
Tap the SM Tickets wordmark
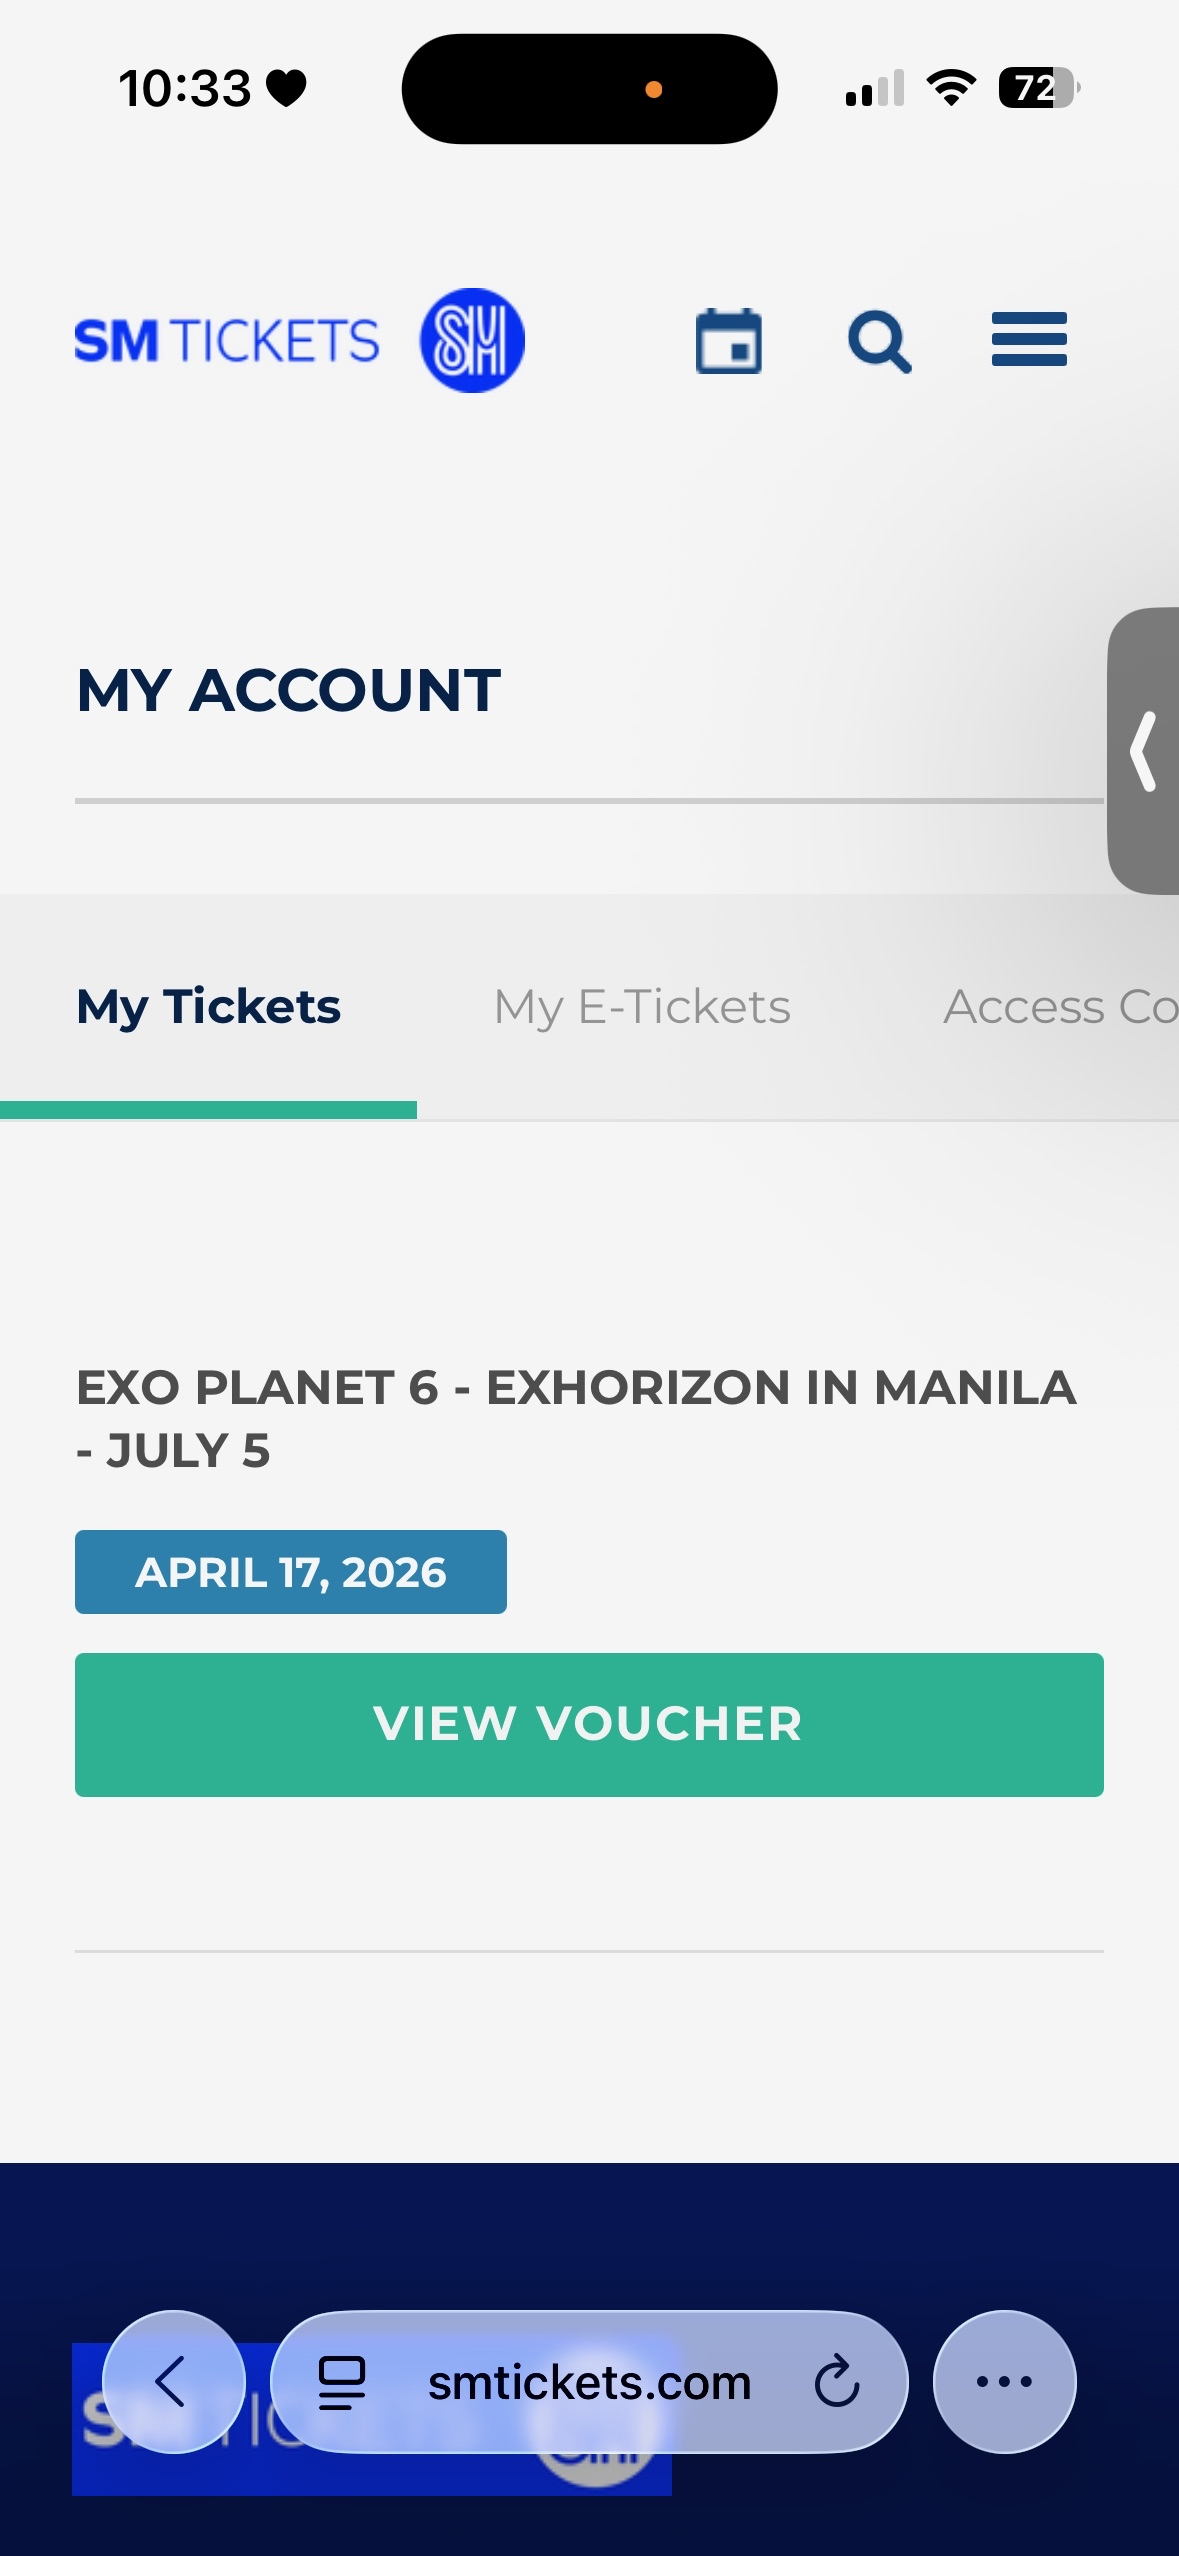point(227,341)
